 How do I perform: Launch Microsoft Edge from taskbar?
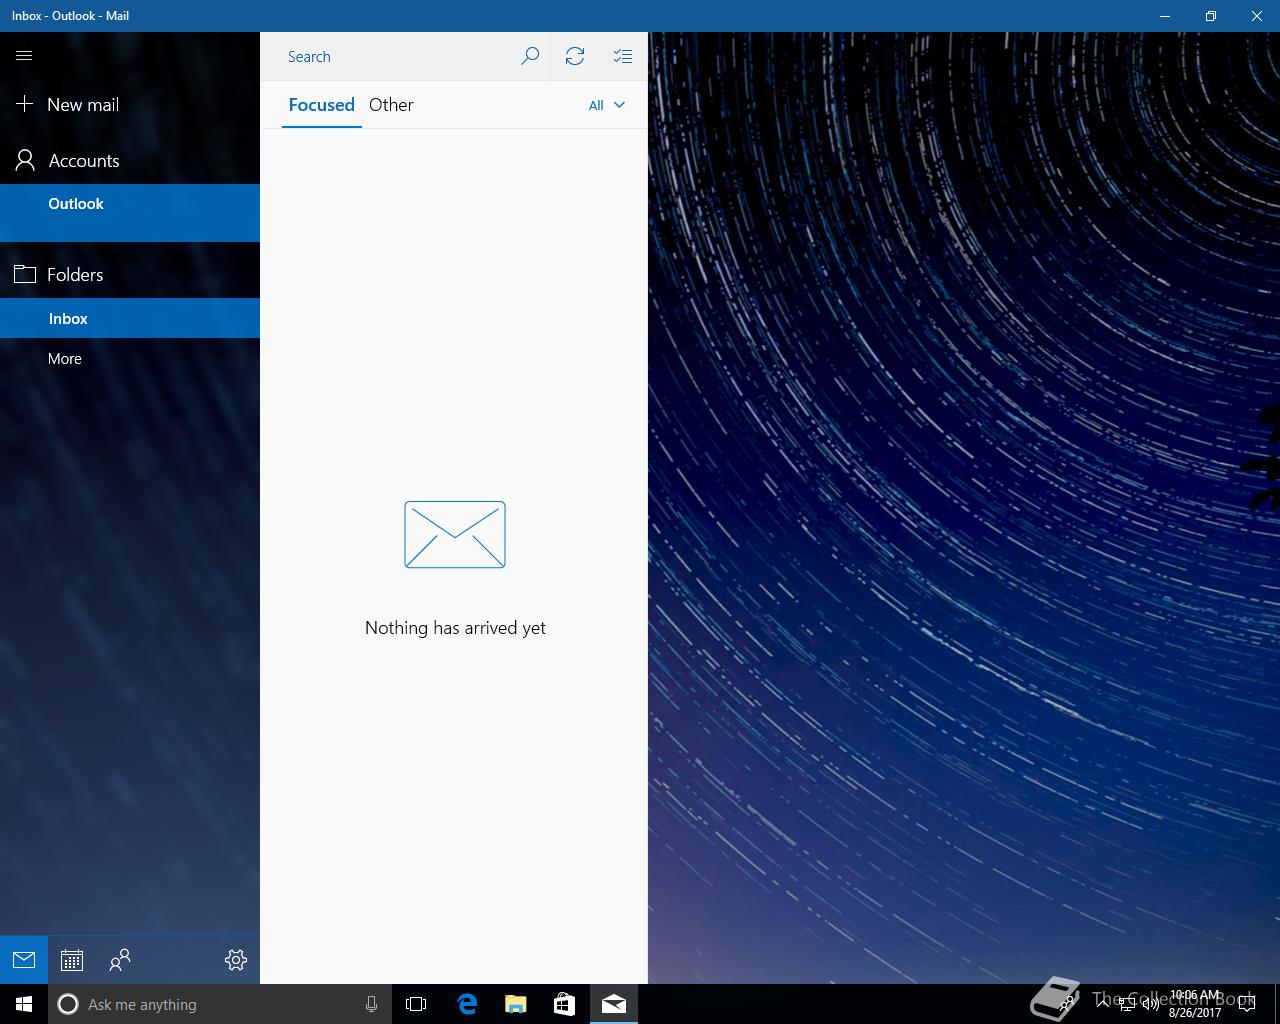tap(467, 1004)
